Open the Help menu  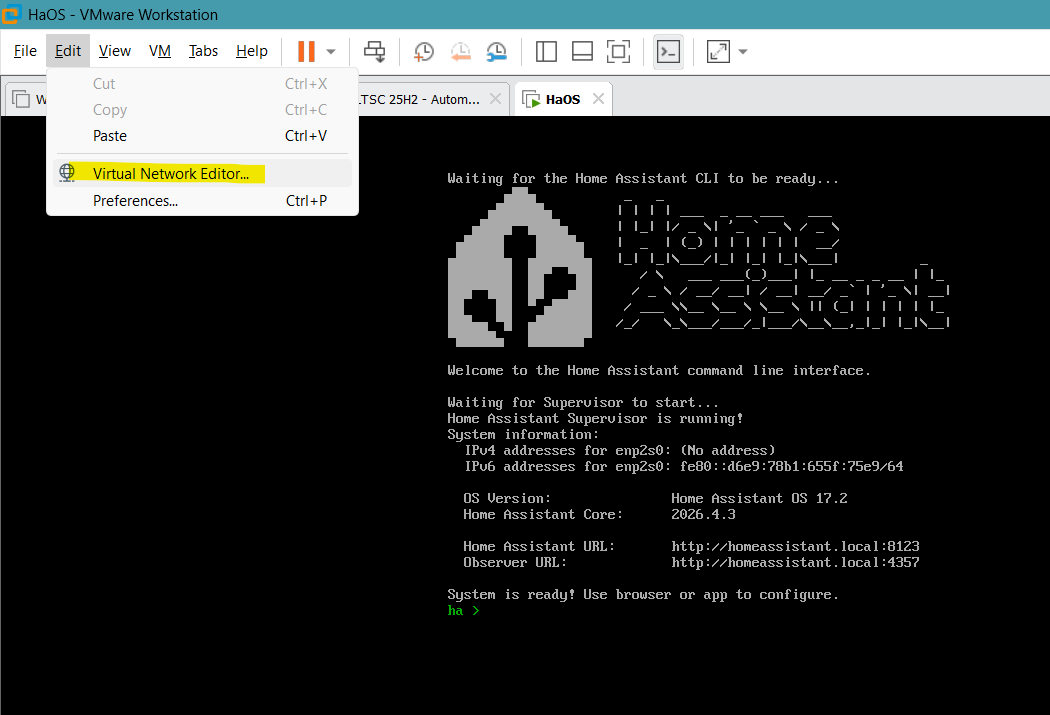coord(252,51)
